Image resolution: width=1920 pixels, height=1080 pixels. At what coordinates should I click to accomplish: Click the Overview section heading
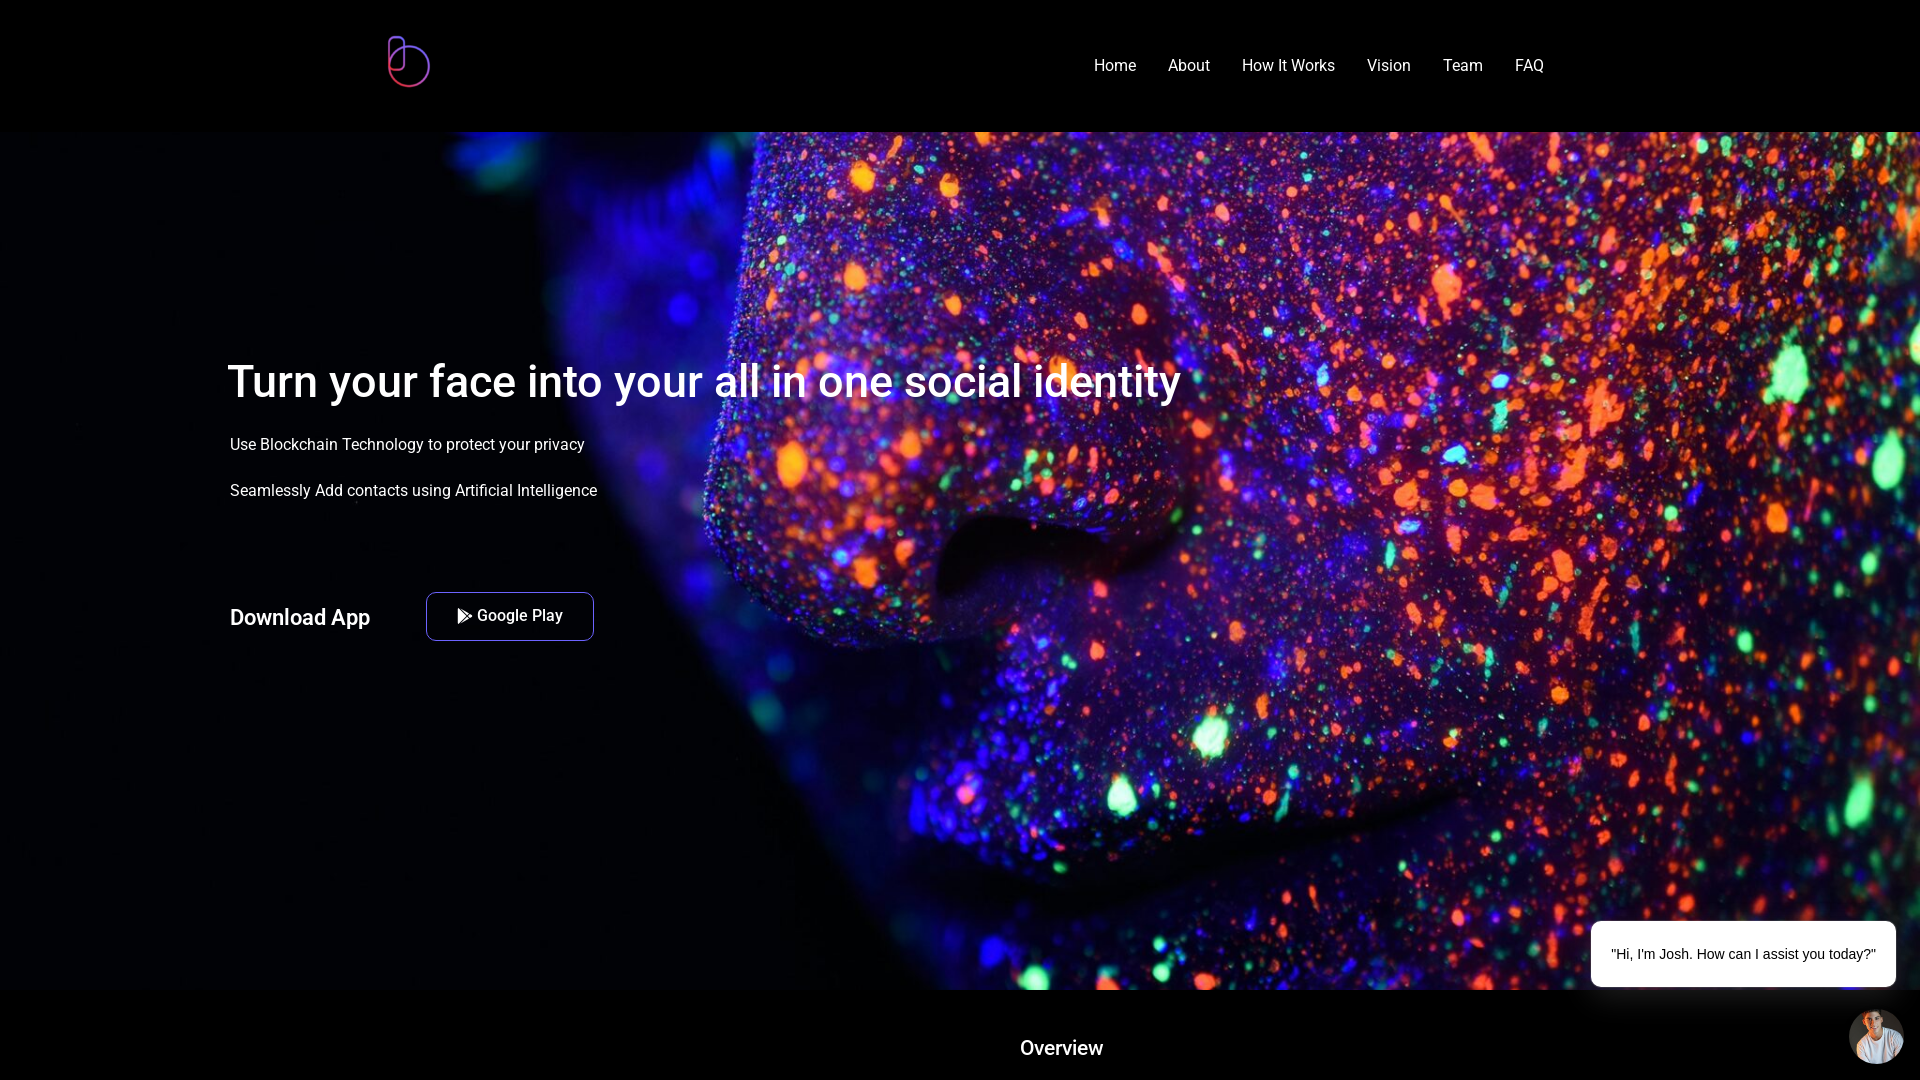pyautogui.click(x=1061, y=1048)
